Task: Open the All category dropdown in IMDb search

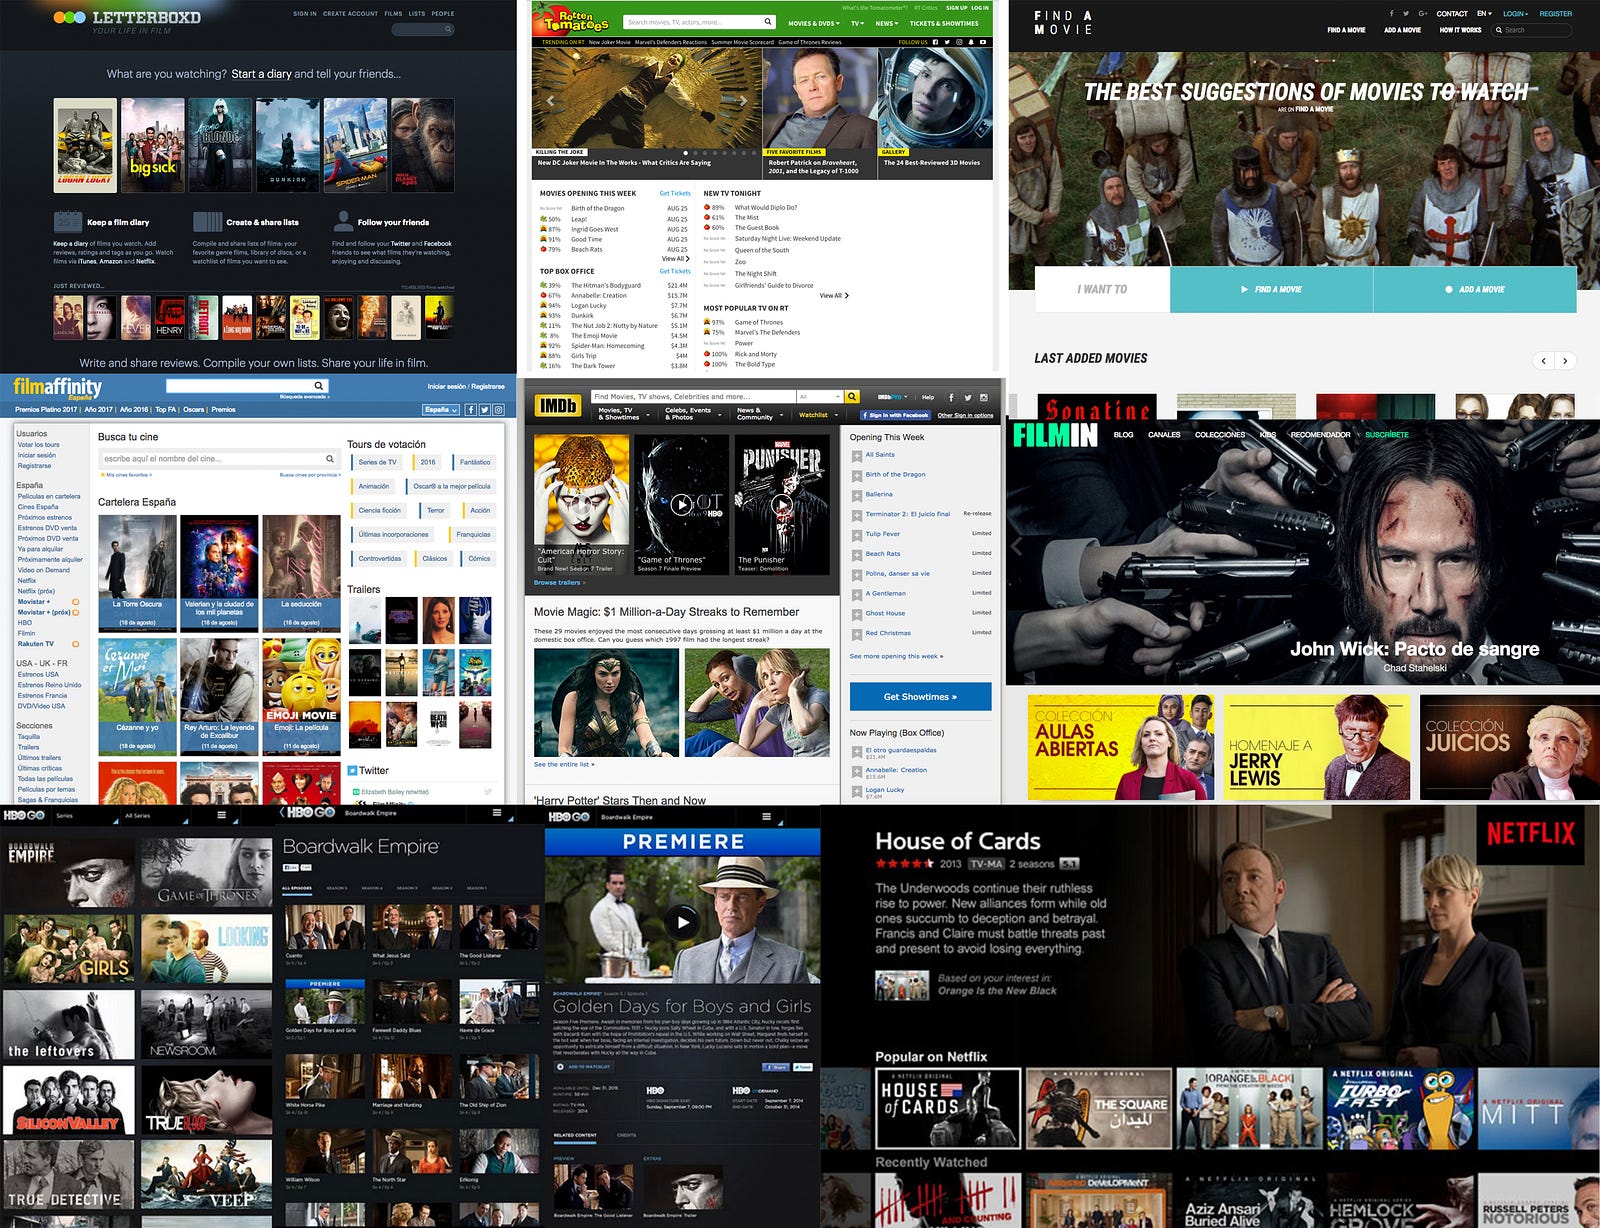Action: (819, 397)
